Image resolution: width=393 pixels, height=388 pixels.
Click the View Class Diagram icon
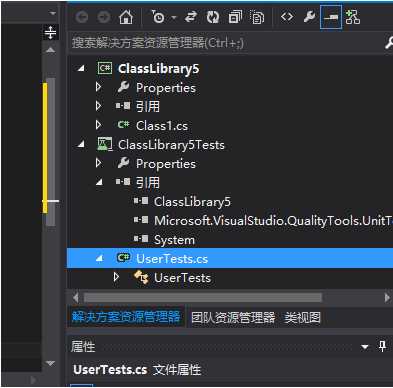[x=353, y=17]
